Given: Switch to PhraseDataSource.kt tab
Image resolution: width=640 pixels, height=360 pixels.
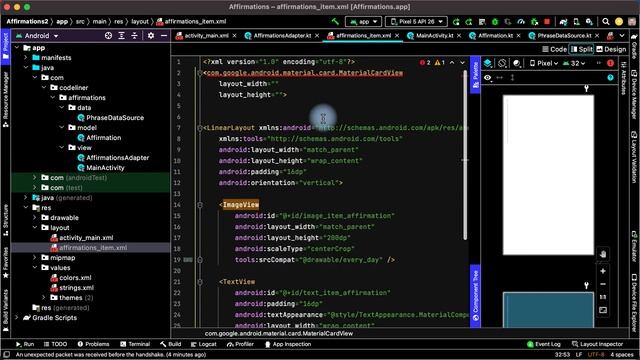Looking at the screenshot, I should click(x=564, y=36).
